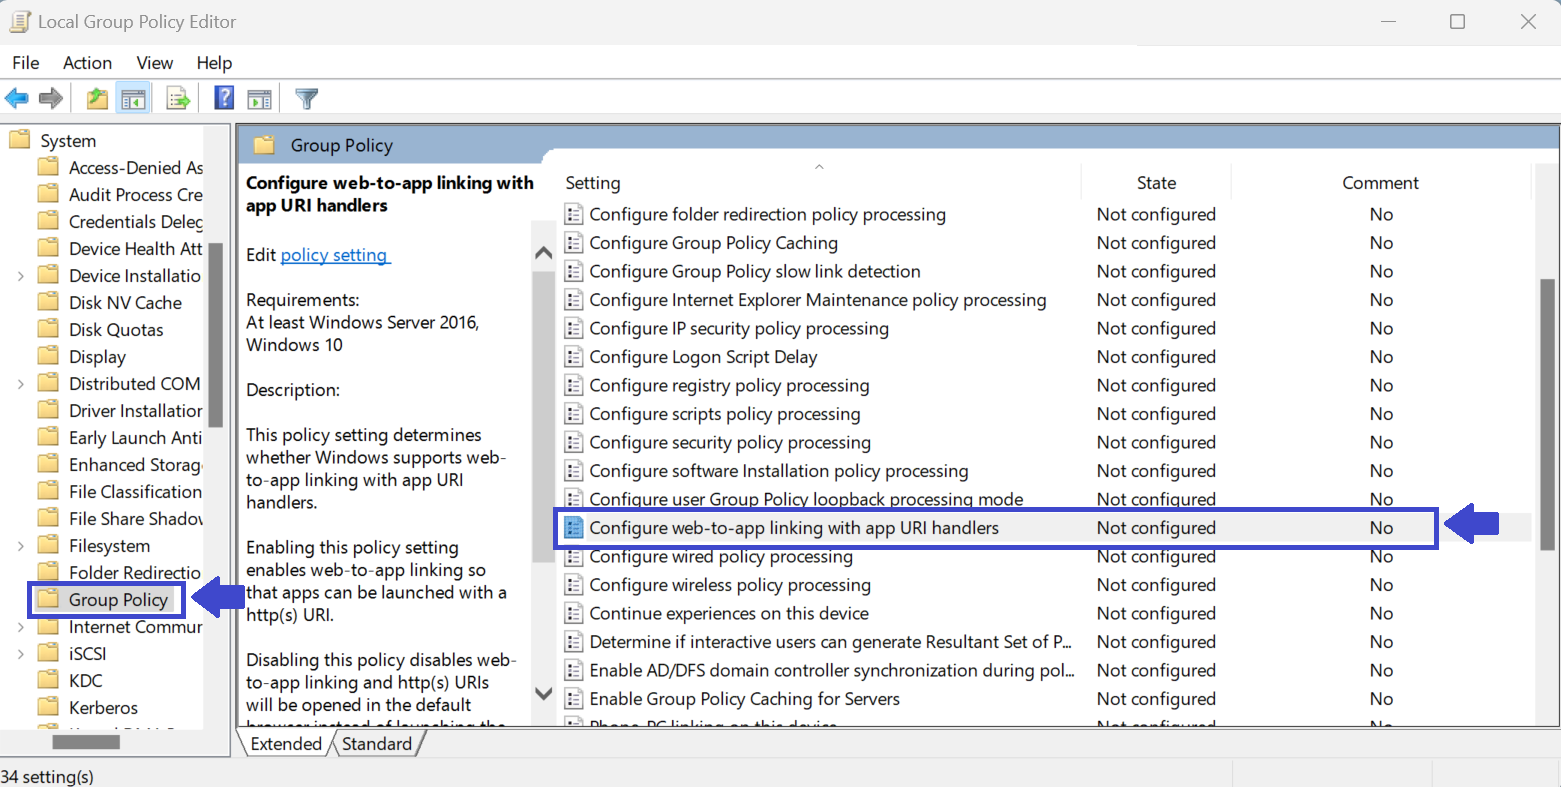The height and width of the screenshot is (787, 1561).
Task: Expand the iSCSI folder node
Action: tap(21, 654)
